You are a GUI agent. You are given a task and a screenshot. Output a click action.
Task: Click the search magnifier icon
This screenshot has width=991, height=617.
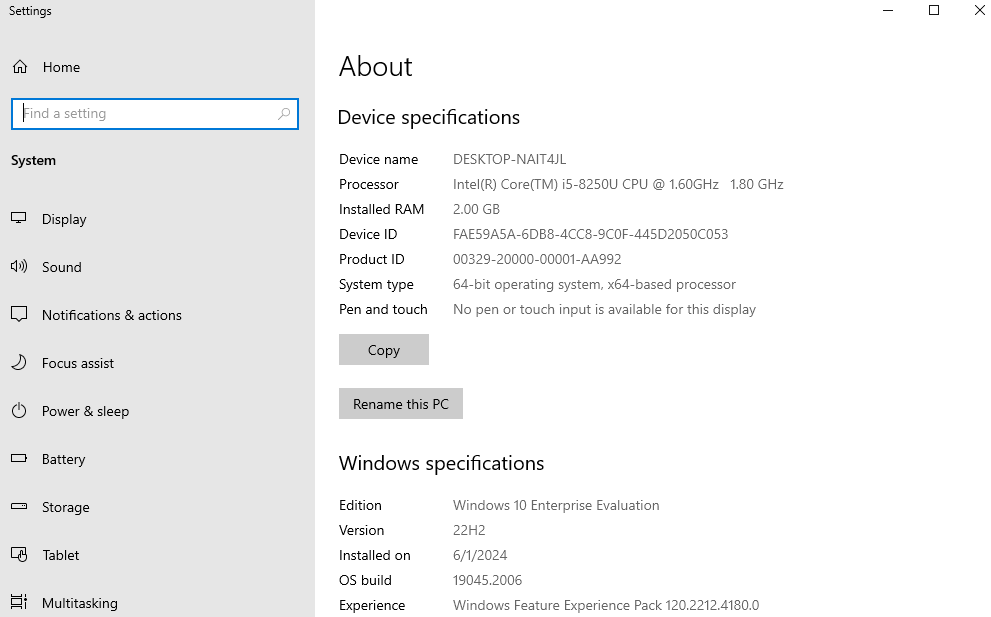pos(284,114)
